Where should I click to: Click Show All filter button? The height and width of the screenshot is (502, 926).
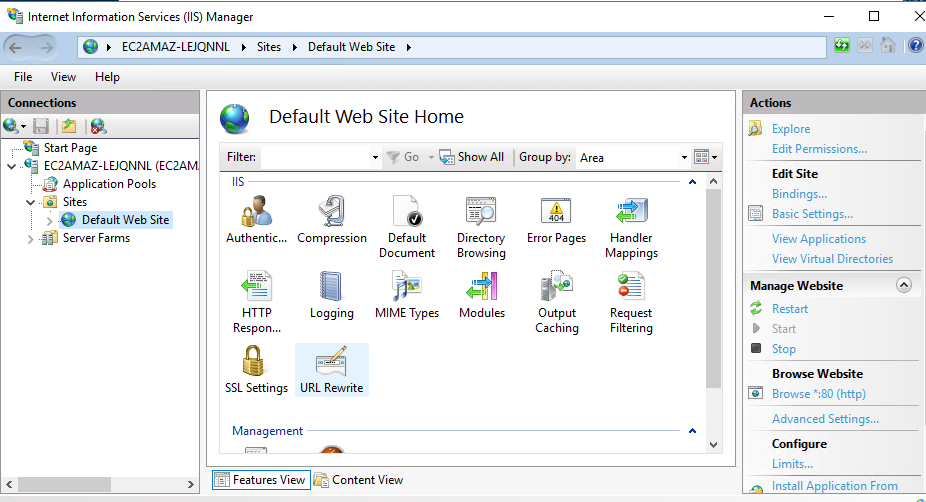coord(472,157)
